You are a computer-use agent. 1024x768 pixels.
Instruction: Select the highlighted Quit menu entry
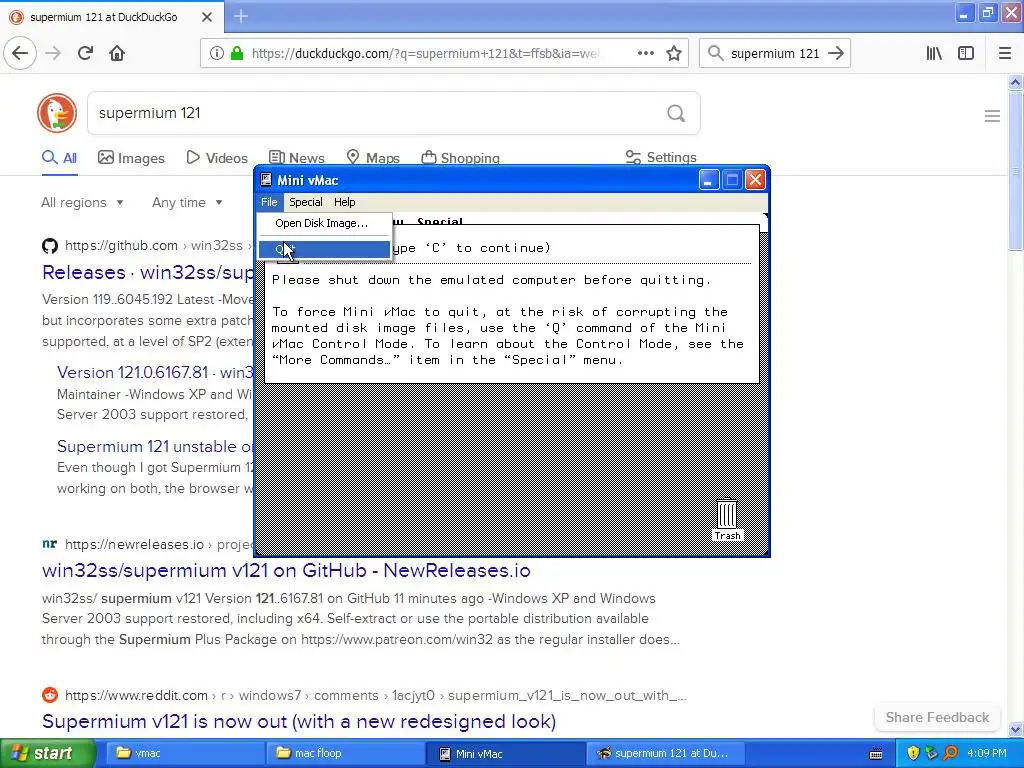[325, 249]
